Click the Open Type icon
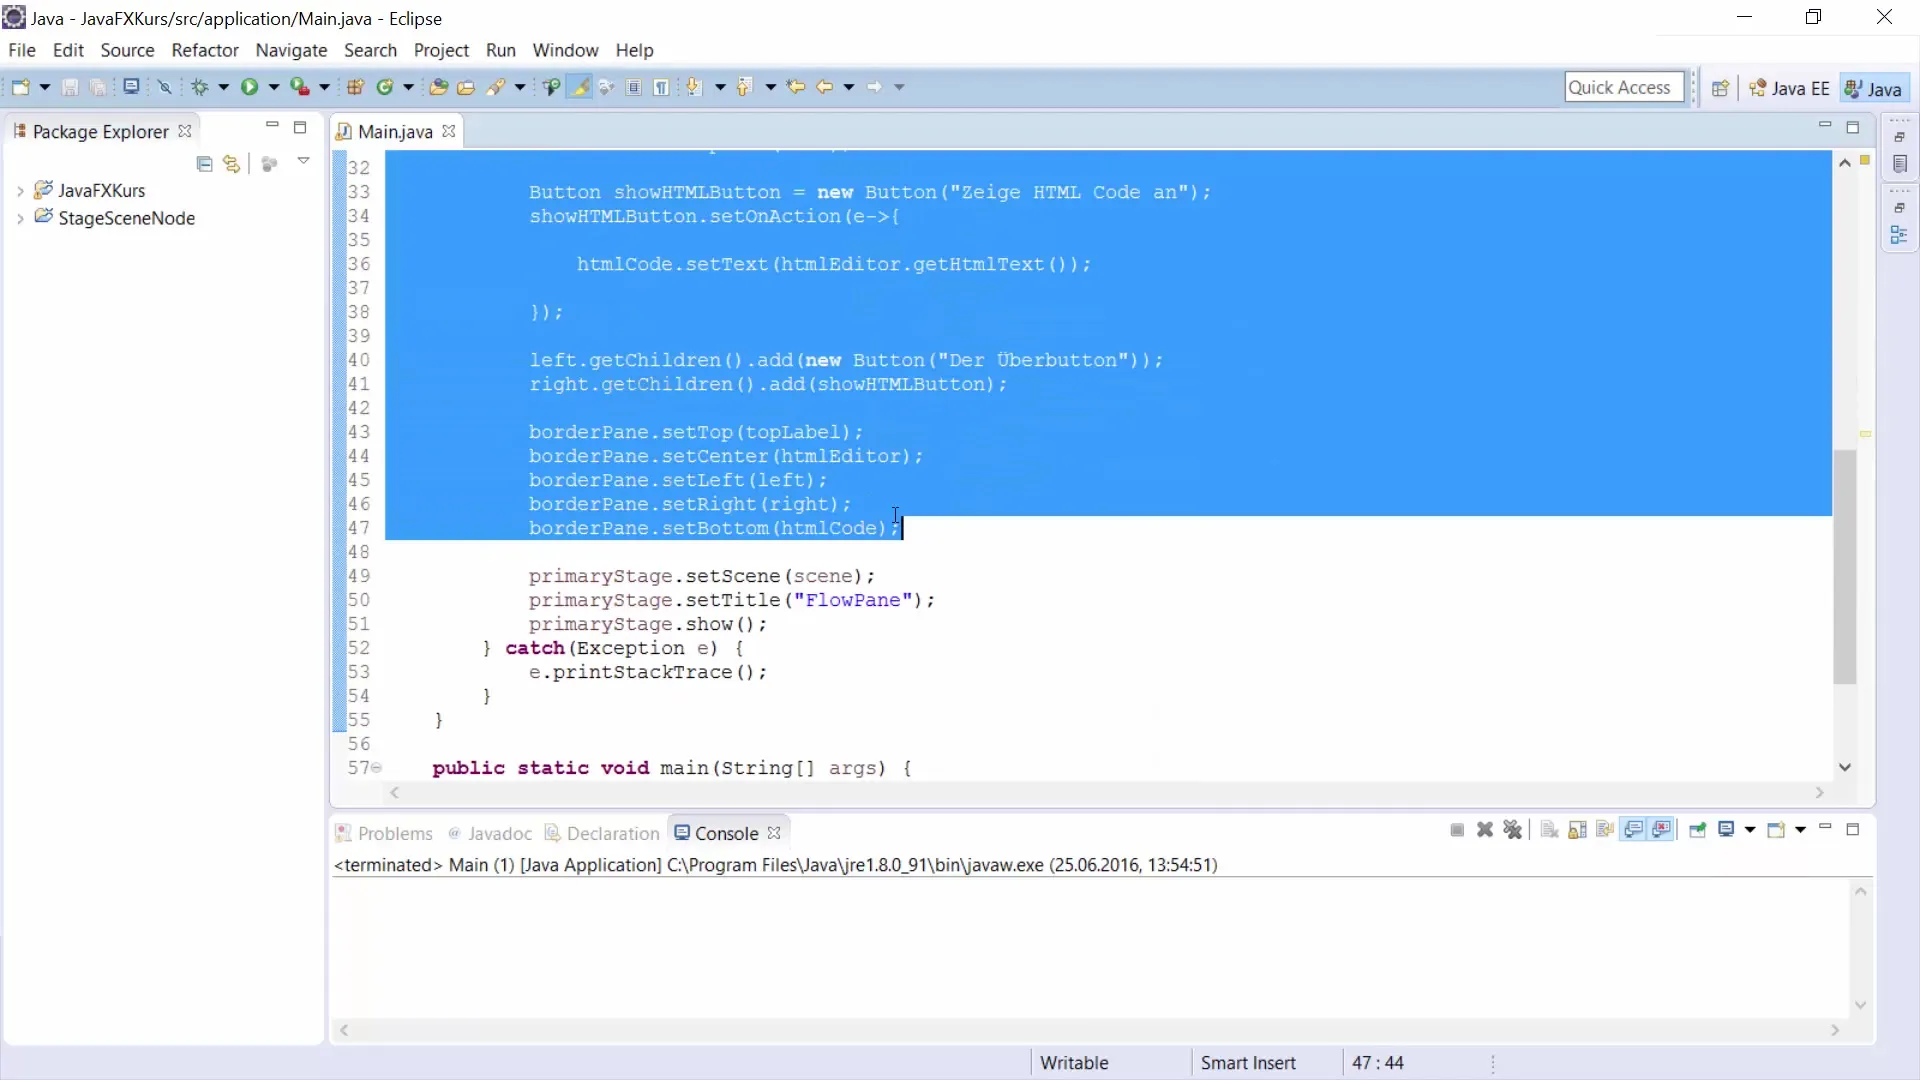 (x=438, y=87)
